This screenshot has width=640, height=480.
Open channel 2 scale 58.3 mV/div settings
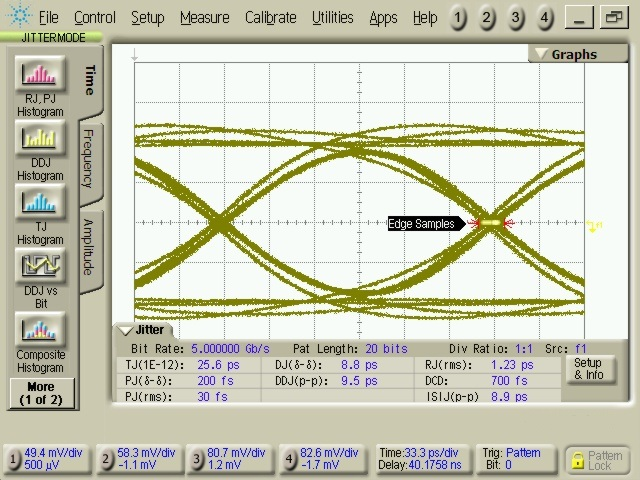coord(139,459)
